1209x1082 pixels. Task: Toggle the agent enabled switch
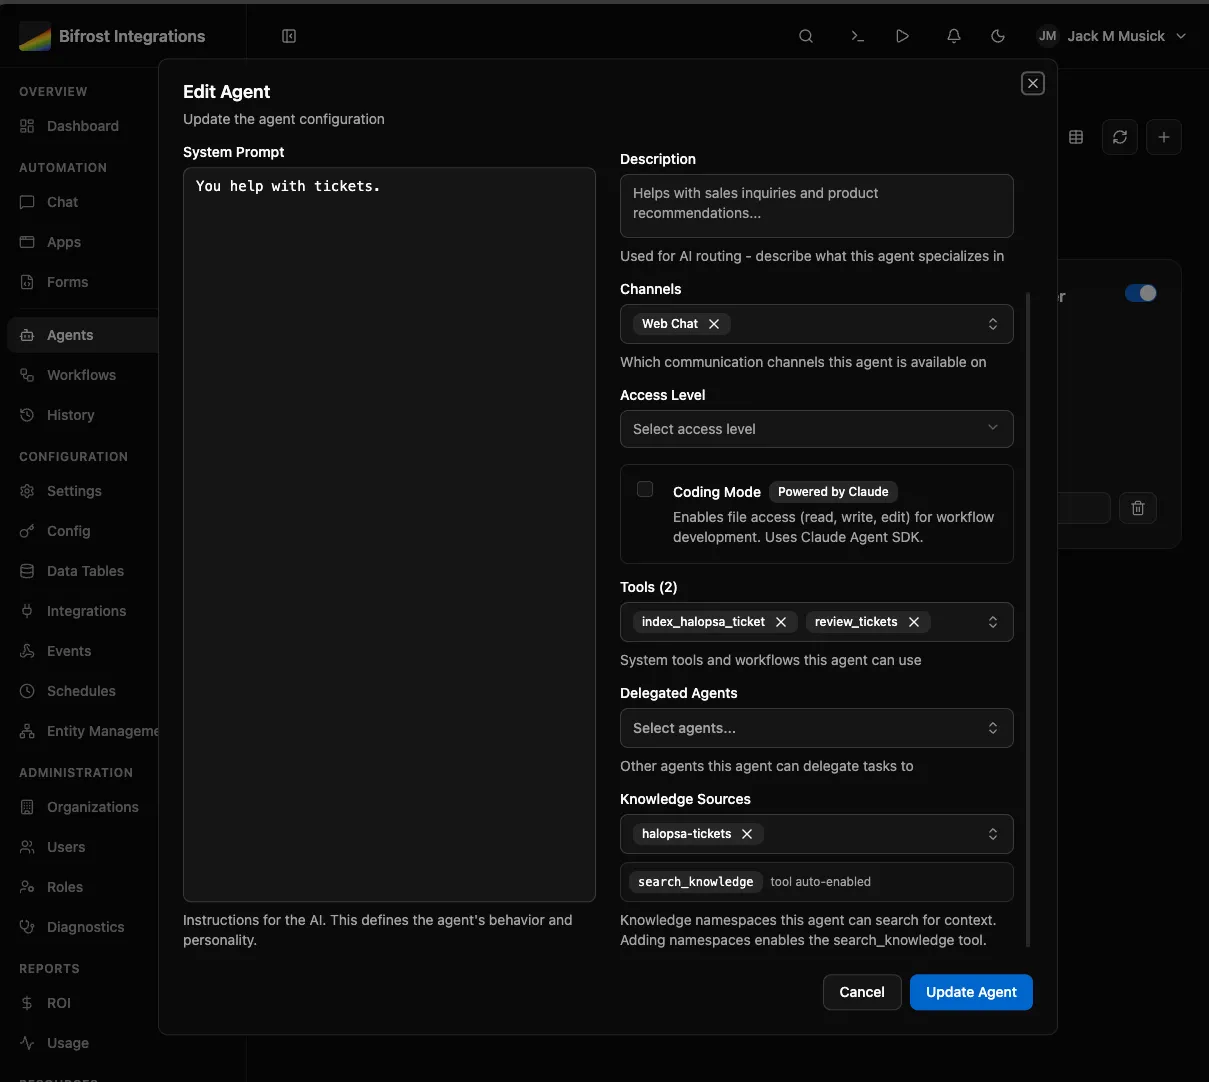[x=1140, y=293]
